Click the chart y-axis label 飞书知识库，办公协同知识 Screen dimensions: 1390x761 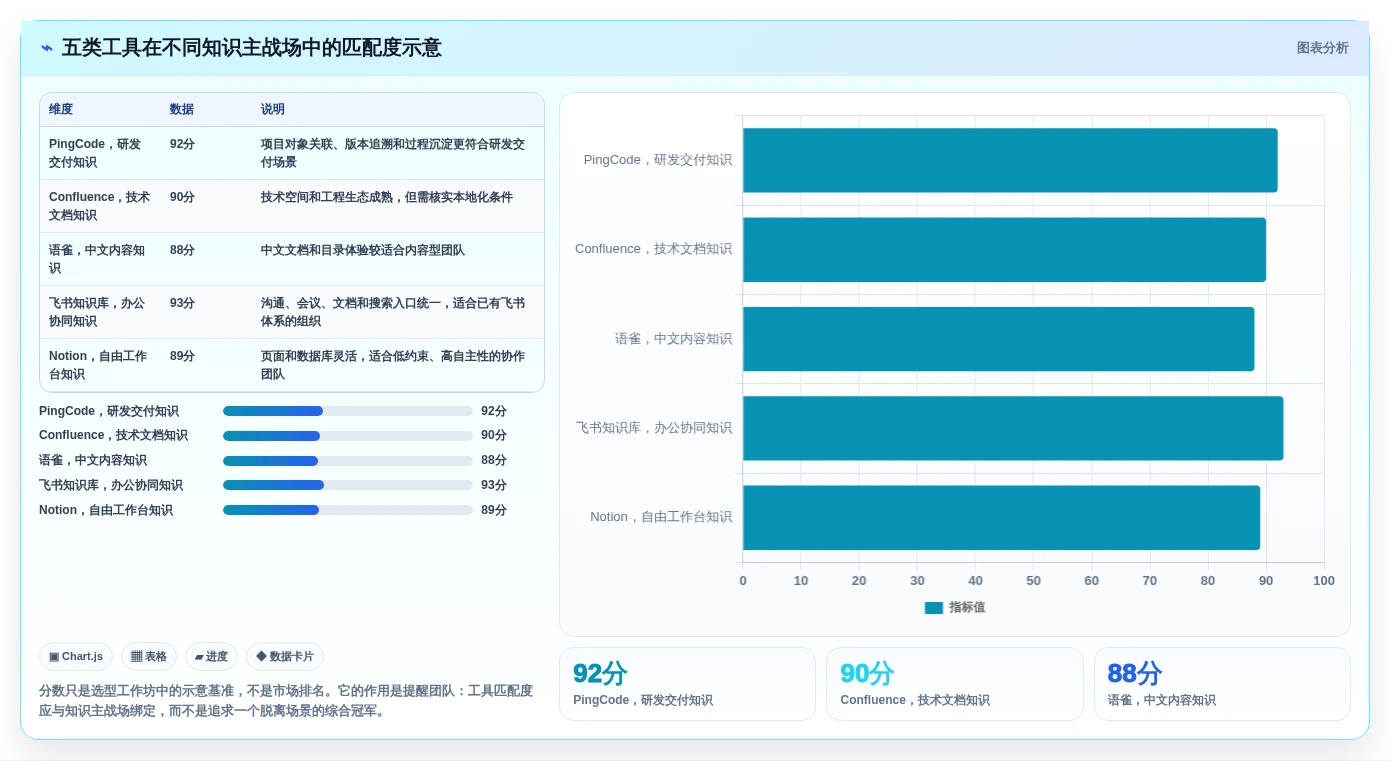coord(654,428)
